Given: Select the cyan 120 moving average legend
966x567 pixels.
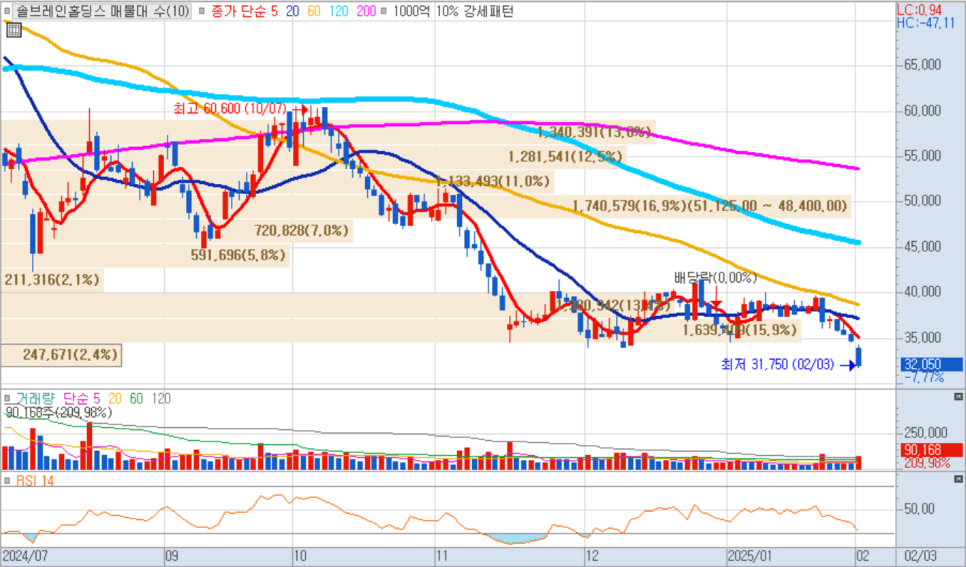Looking at the screenshot, I should 339,11.
